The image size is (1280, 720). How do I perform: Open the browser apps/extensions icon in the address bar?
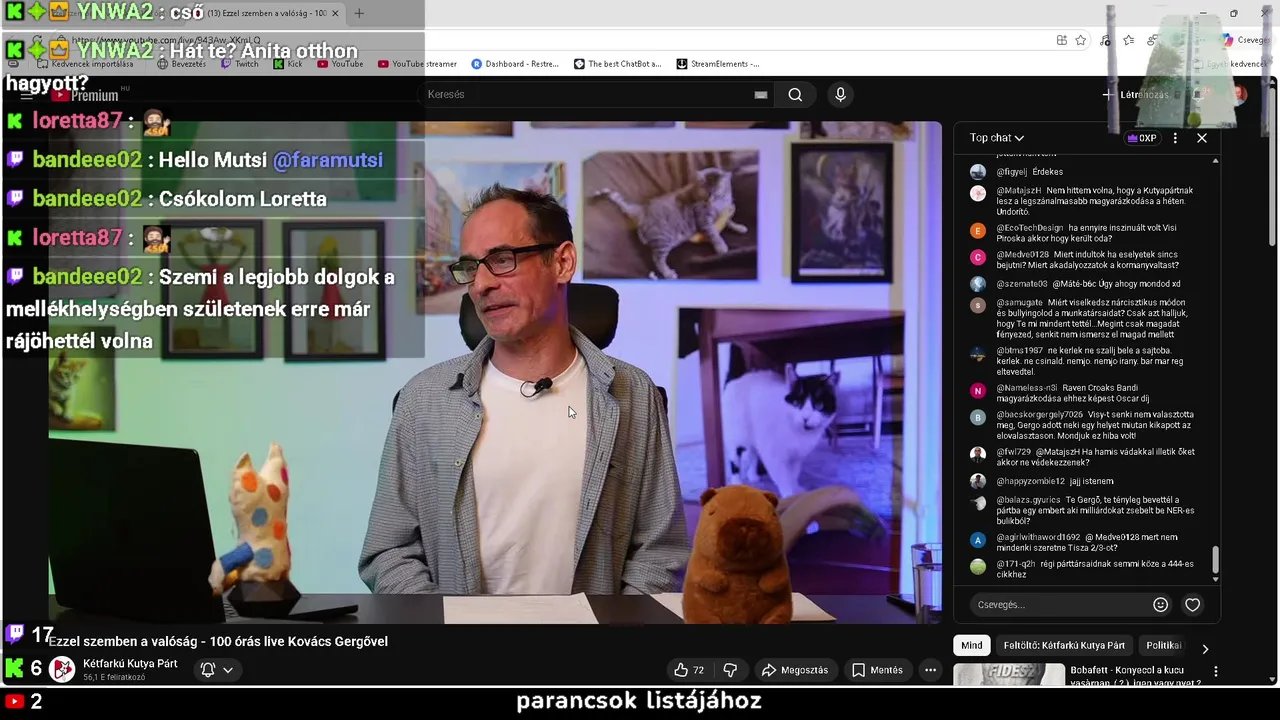pyautogui.click(x=1061, y=40)
